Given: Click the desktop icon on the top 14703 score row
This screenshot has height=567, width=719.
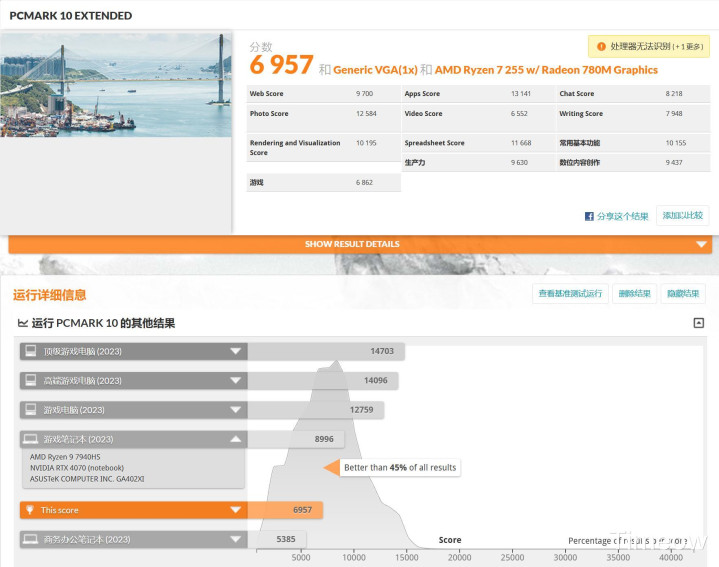Looking at the screenshot, I should point(30,351).
